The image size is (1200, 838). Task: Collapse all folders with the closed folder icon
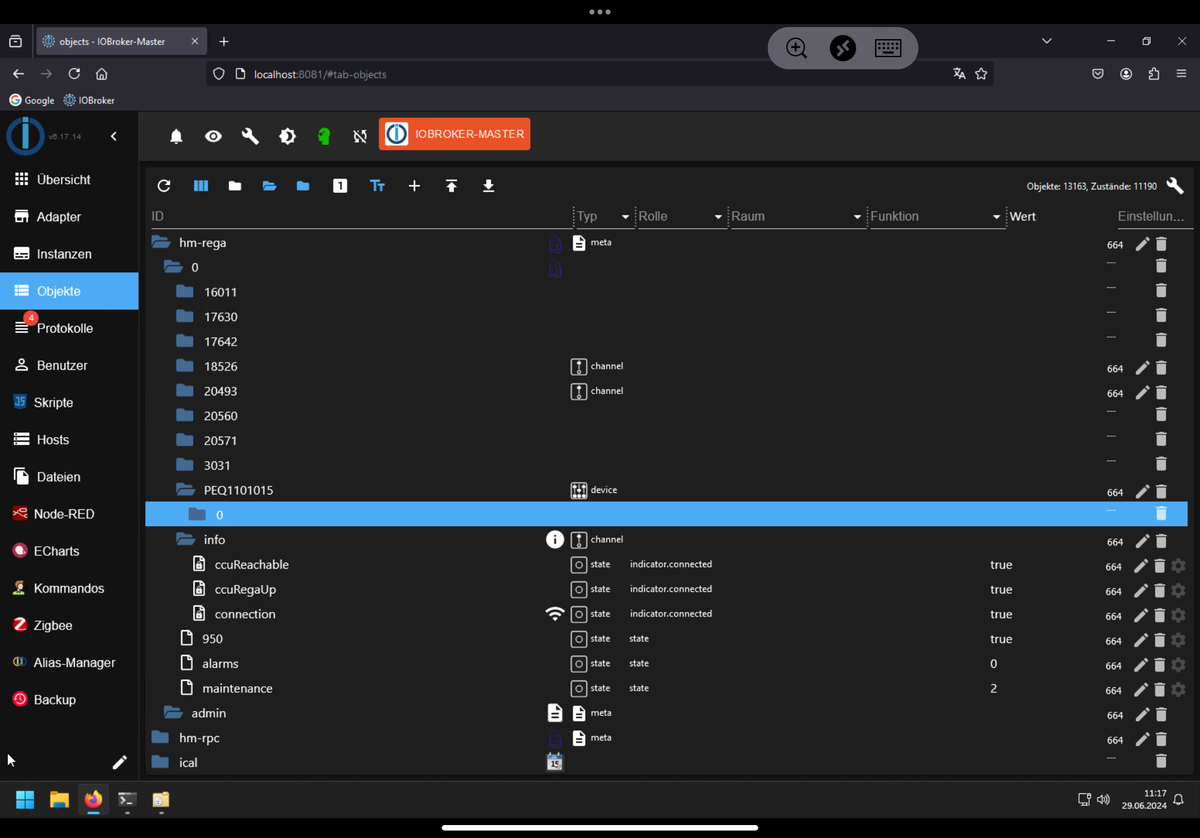click(x=235, y=186)
